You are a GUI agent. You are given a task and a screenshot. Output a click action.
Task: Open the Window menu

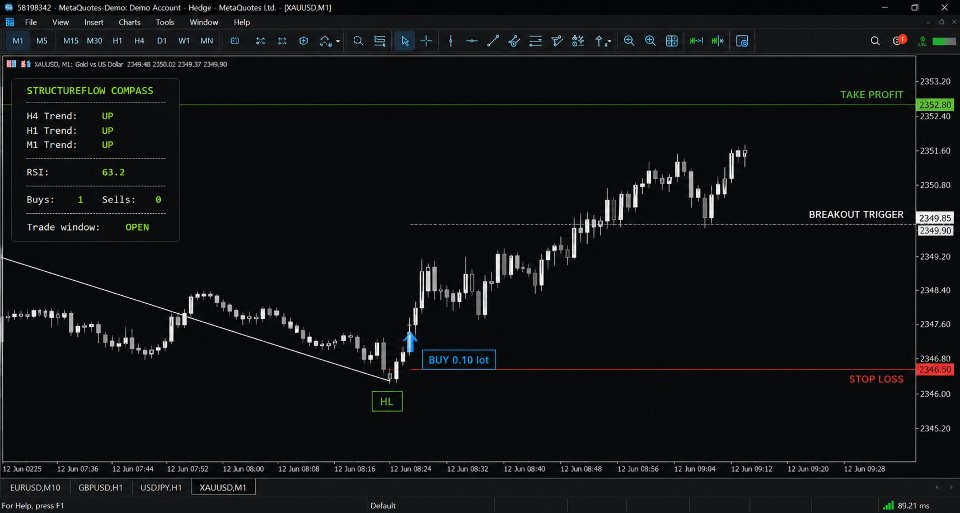tap(203, 22)
